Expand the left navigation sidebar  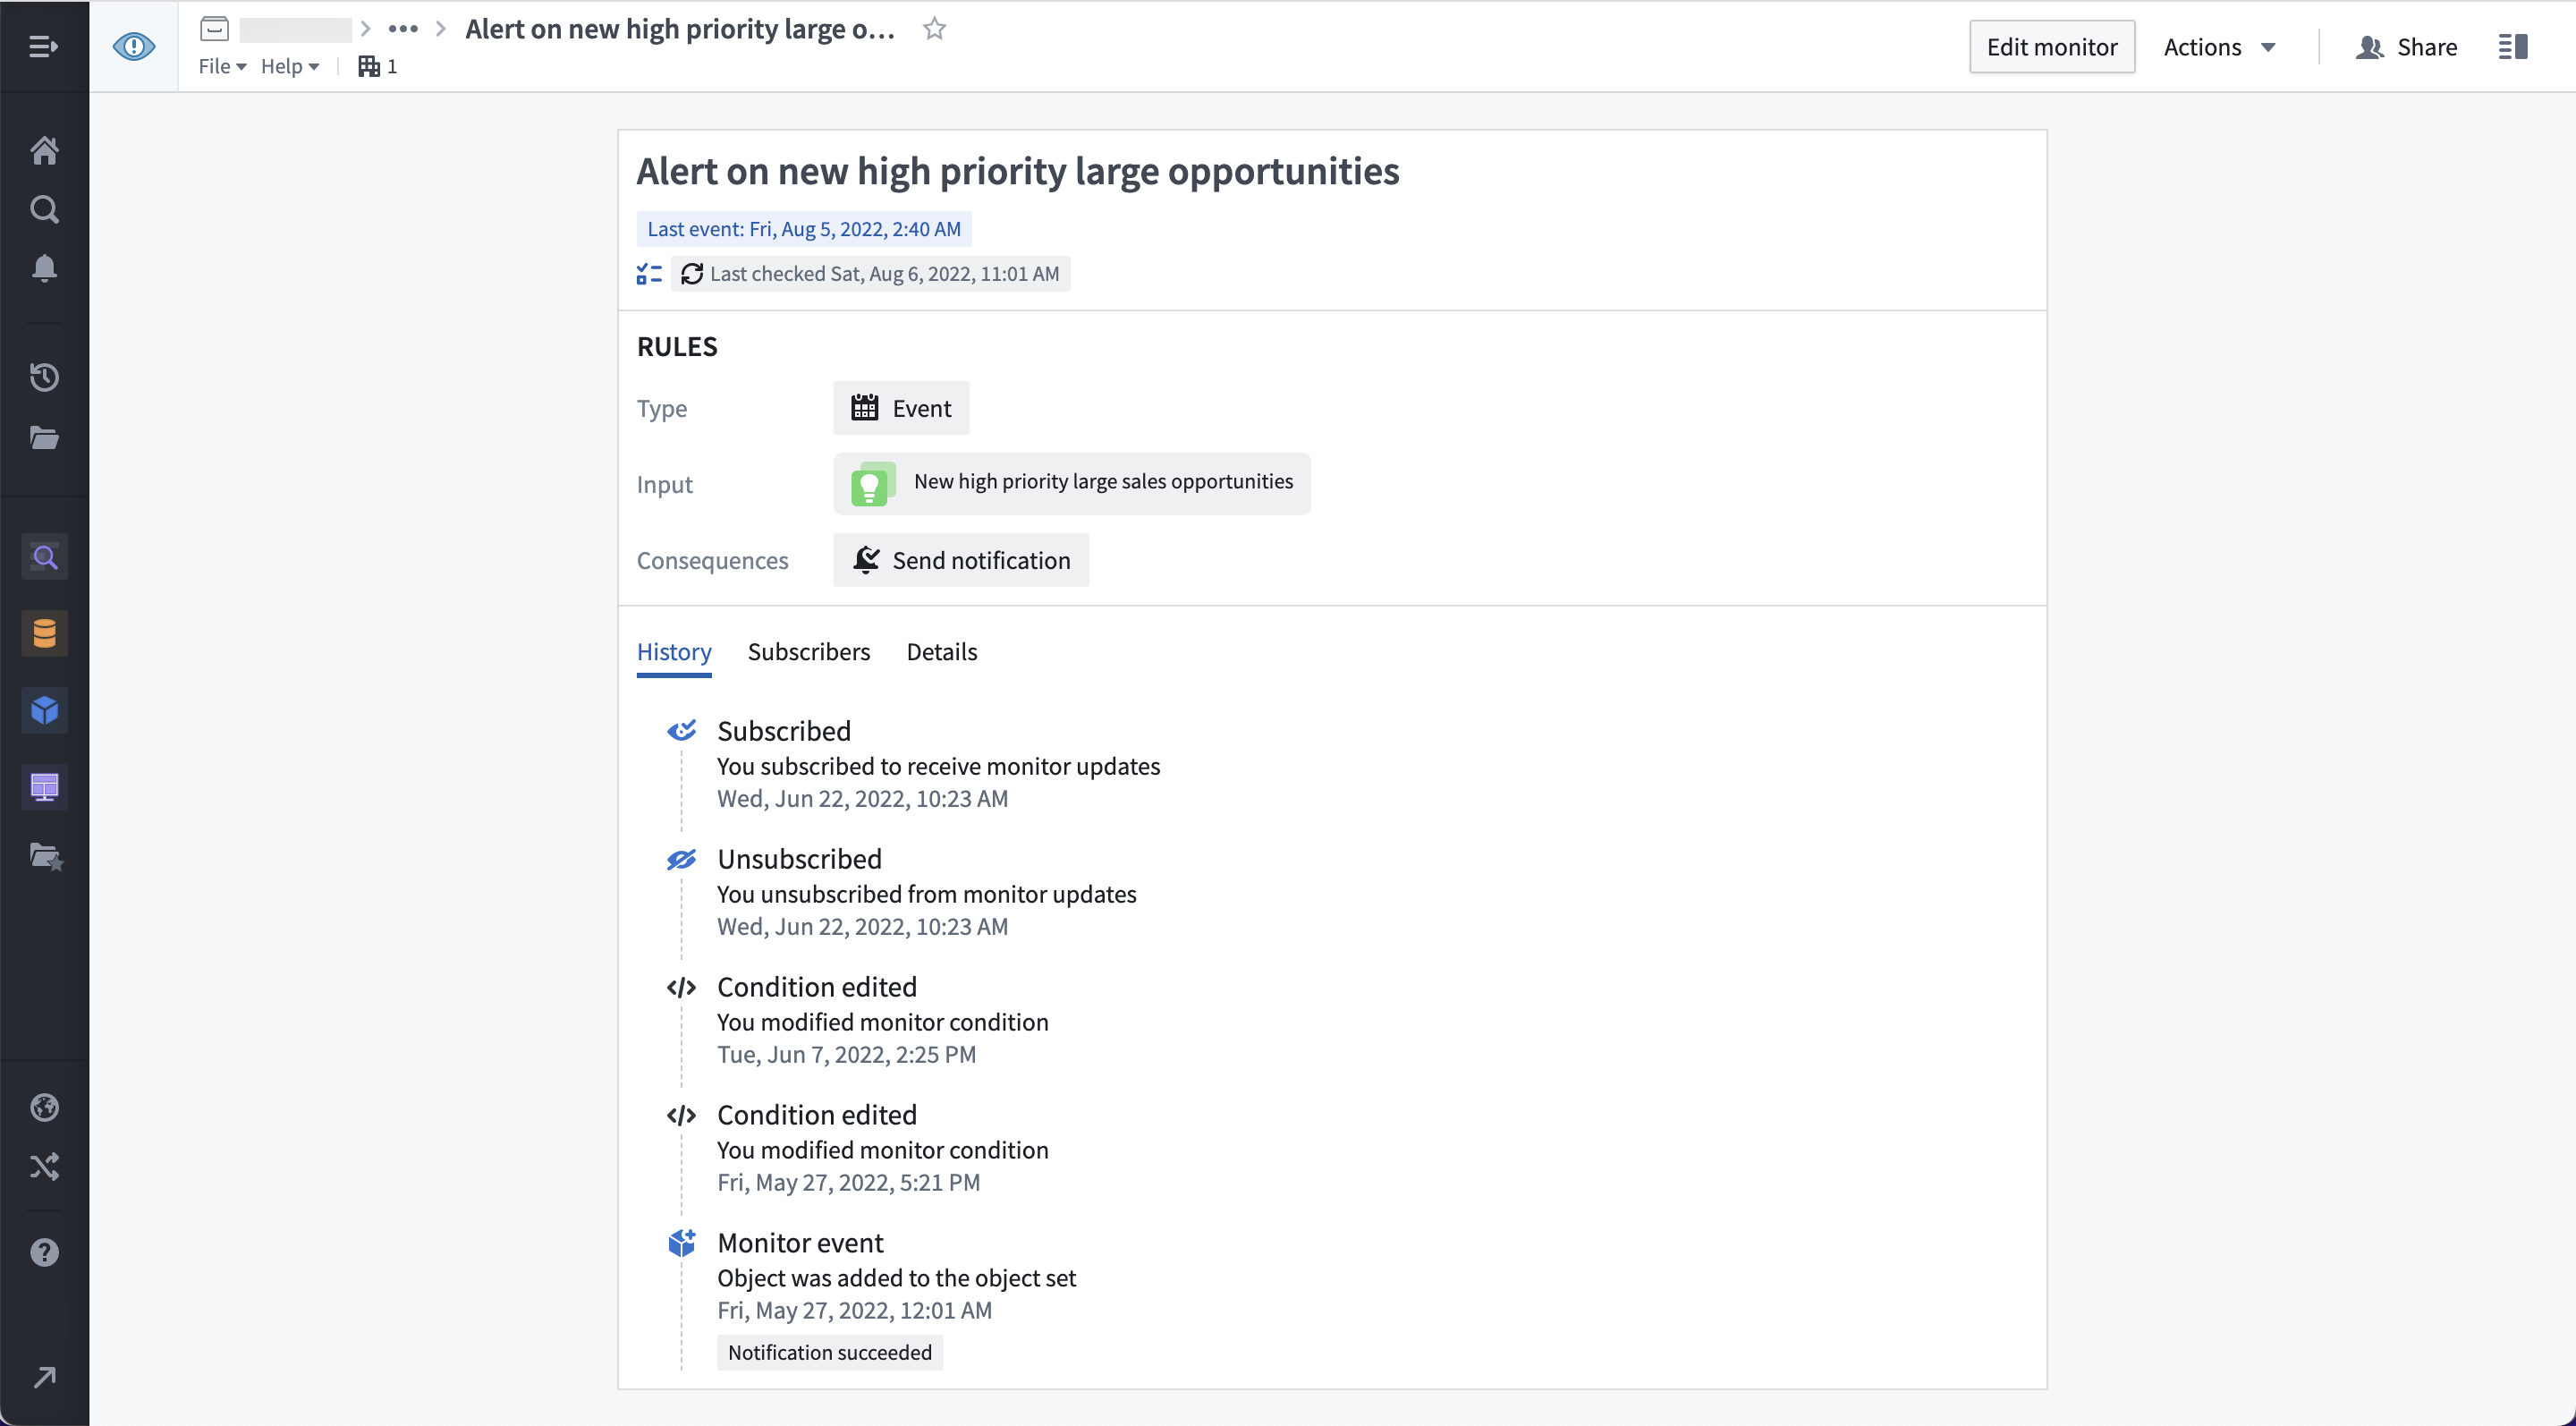(44, 47)
